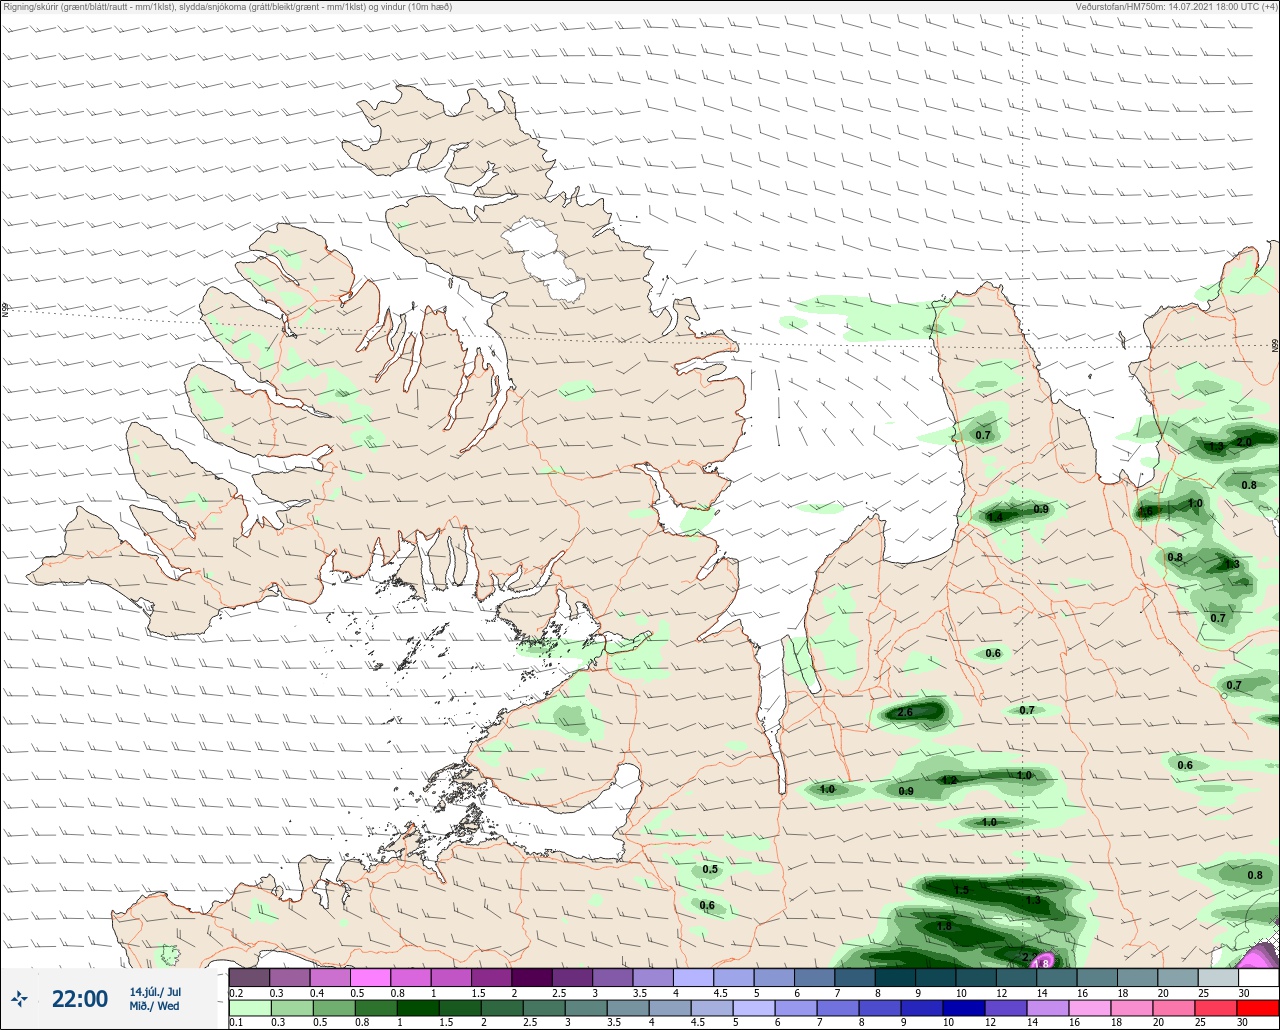Click the 1.4 precipitation value on the map
Image resolution: width=1280 pixels, height=1030 pixels.
[995, 517]
